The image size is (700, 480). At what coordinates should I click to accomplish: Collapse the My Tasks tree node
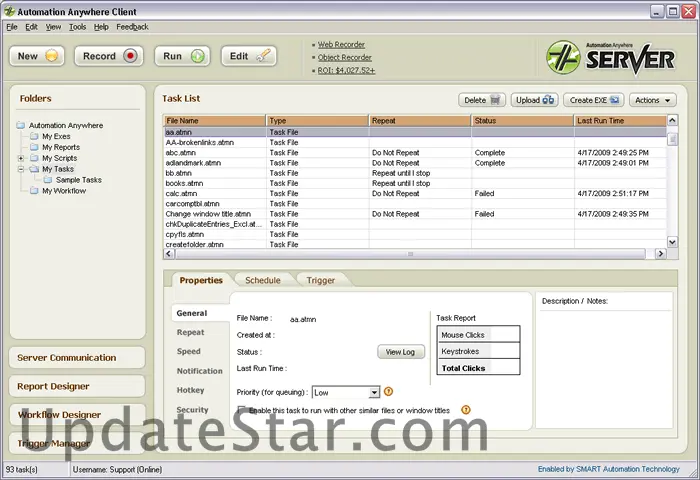(x=21, y=169)
